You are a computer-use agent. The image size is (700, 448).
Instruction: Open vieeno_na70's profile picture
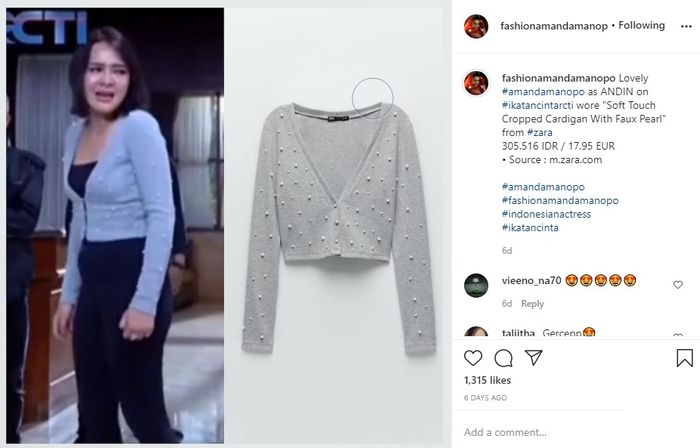(476, 285)
